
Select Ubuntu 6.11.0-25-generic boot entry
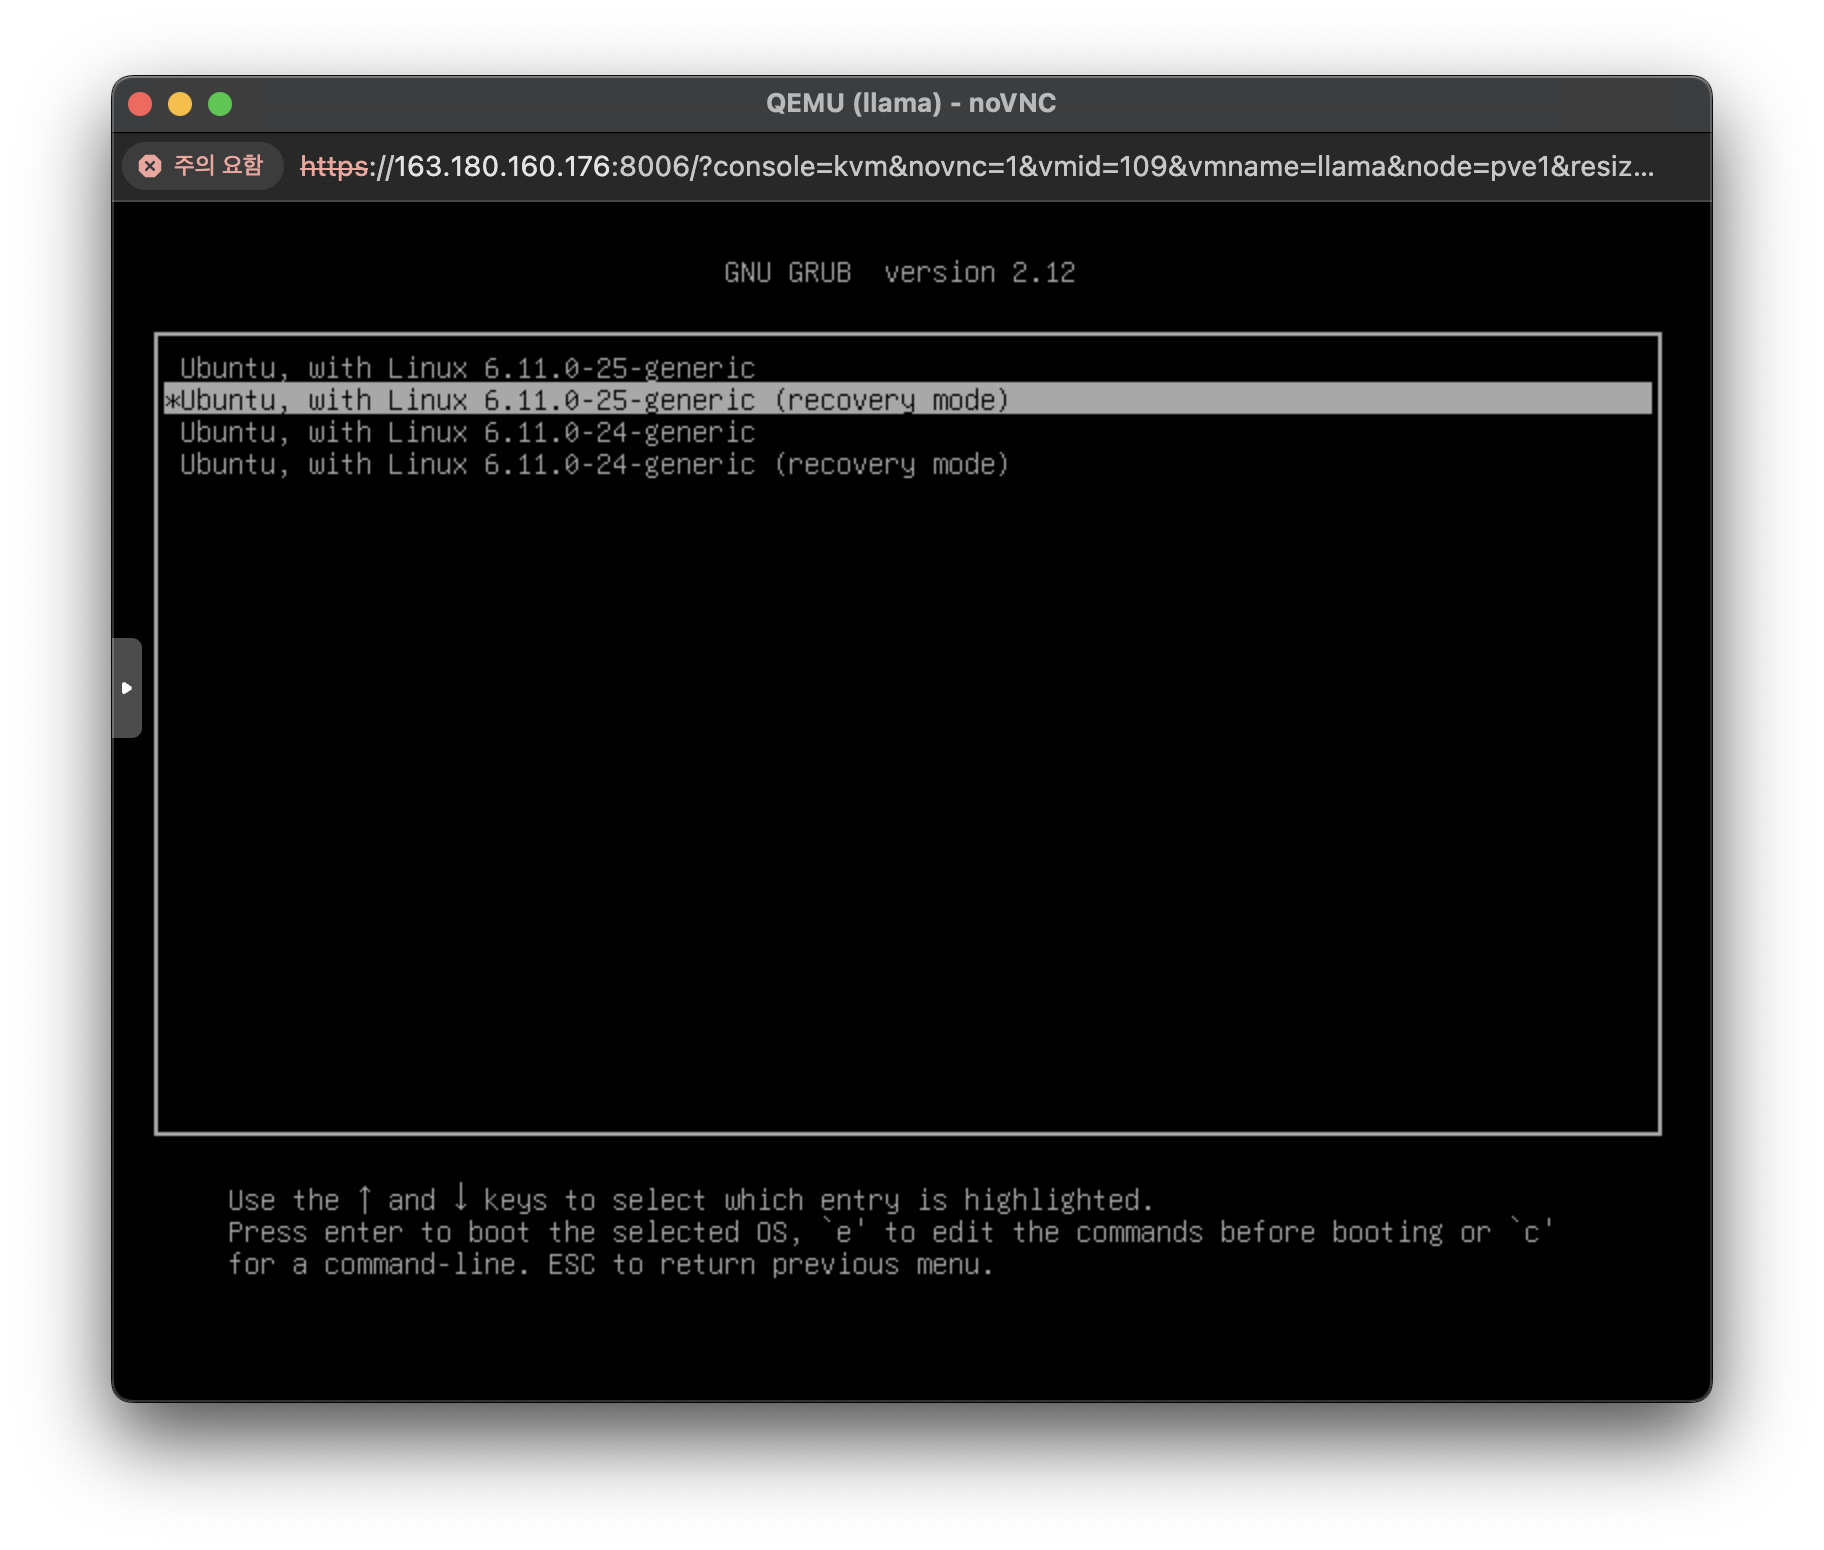click(467, 368)
